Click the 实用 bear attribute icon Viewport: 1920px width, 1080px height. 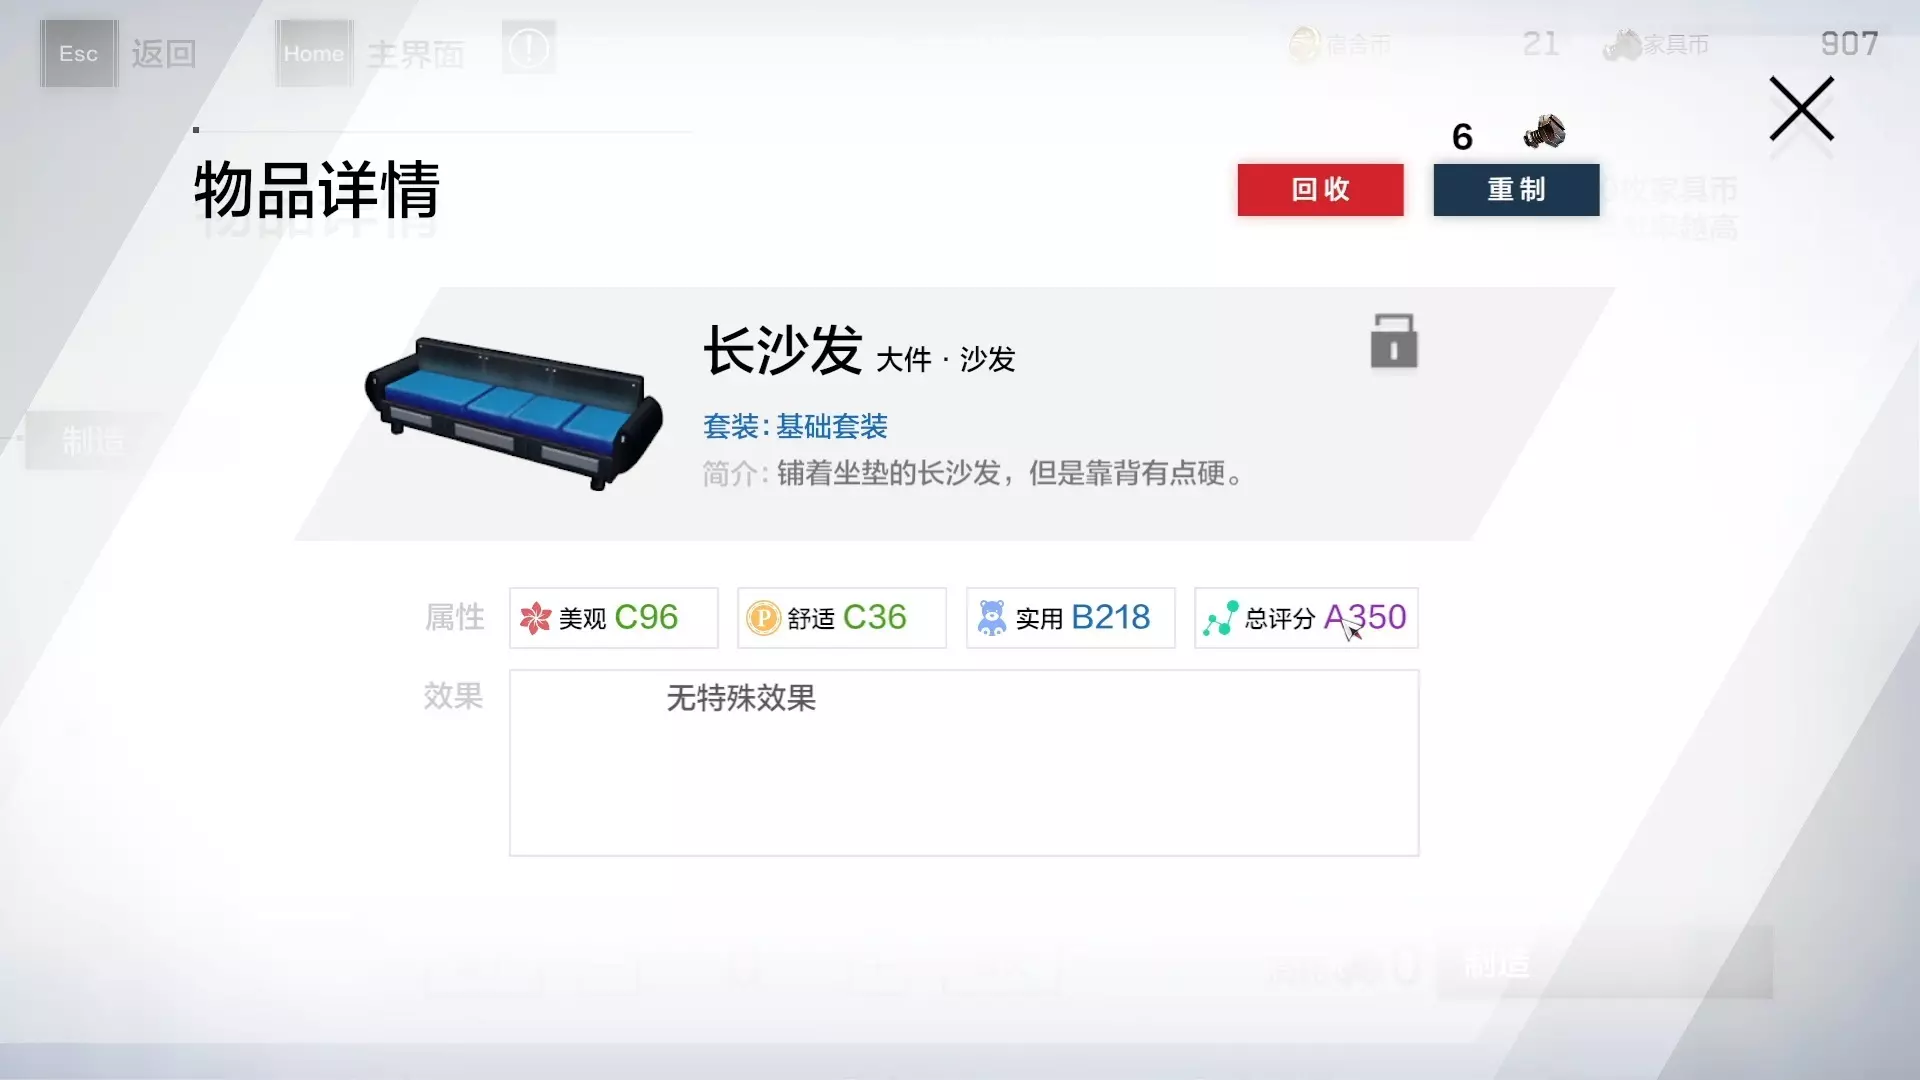(991, 618)
